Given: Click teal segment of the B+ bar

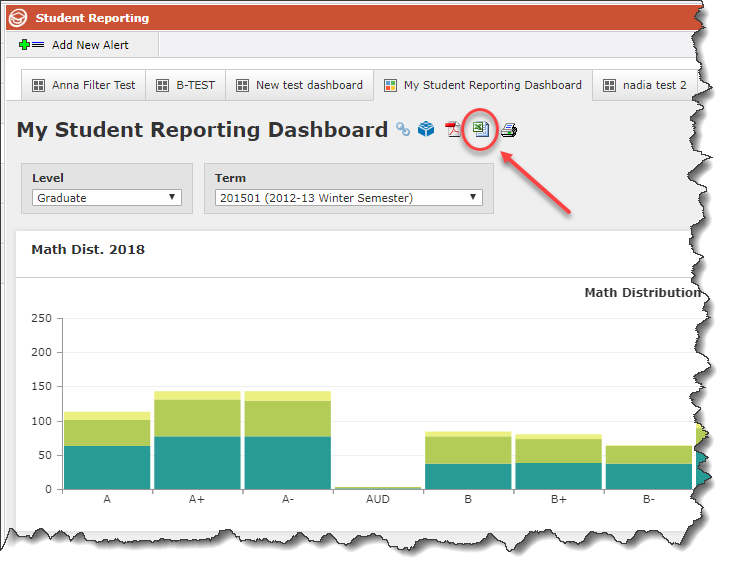Looking at the screenshot, I should point(557,475).
